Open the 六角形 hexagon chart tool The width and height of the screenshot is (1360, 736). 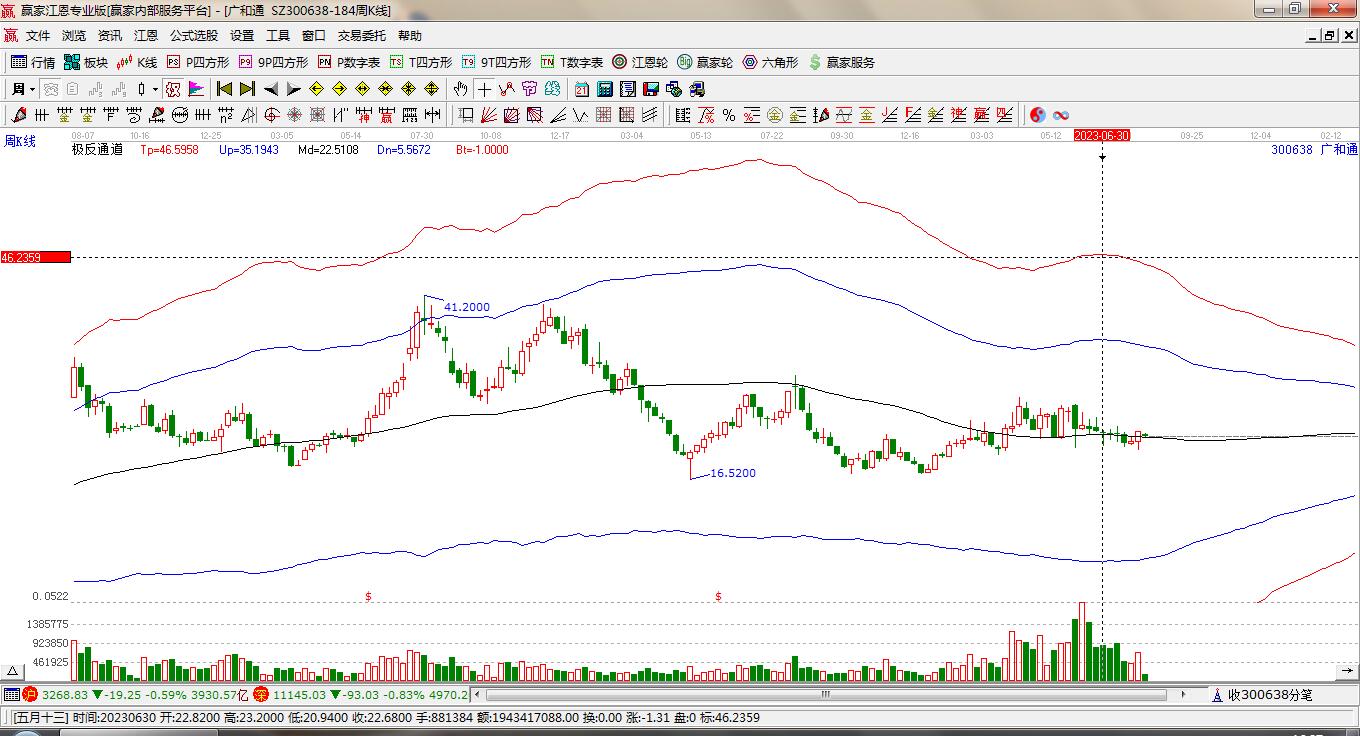pyautogui.click(x=770, y=62)
